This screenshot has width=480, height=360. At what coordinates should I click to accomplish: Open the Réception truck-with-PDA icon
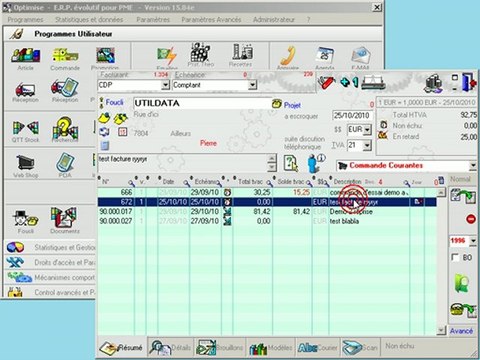tap(65, 87)
